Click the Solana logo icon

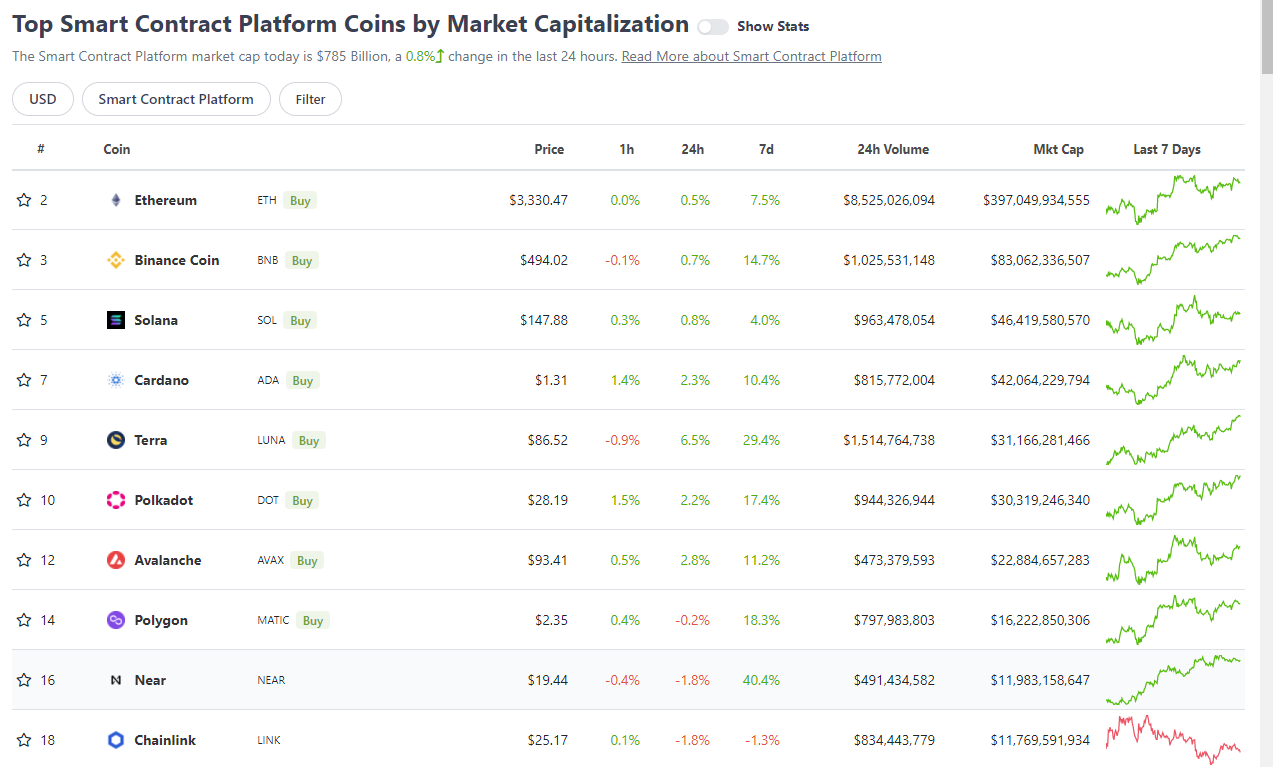116,320
